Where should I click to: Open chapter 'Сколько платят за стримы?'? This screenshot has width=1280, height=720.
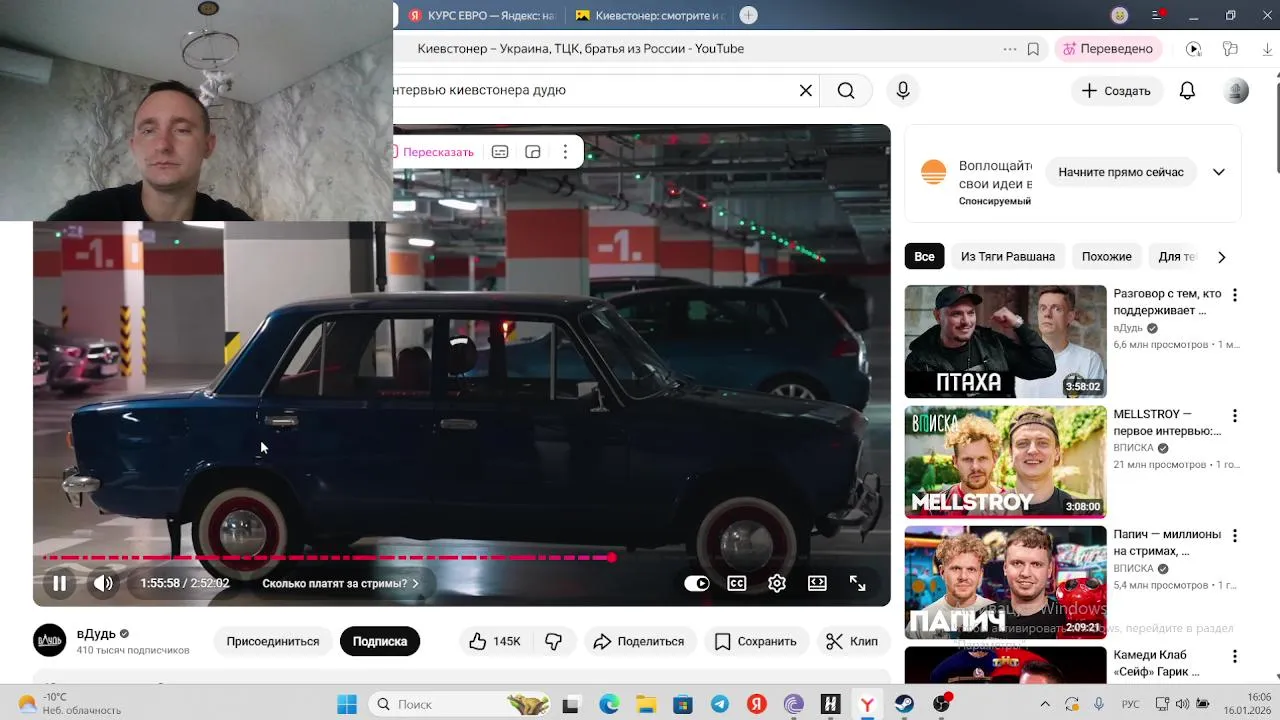point(340,583)
